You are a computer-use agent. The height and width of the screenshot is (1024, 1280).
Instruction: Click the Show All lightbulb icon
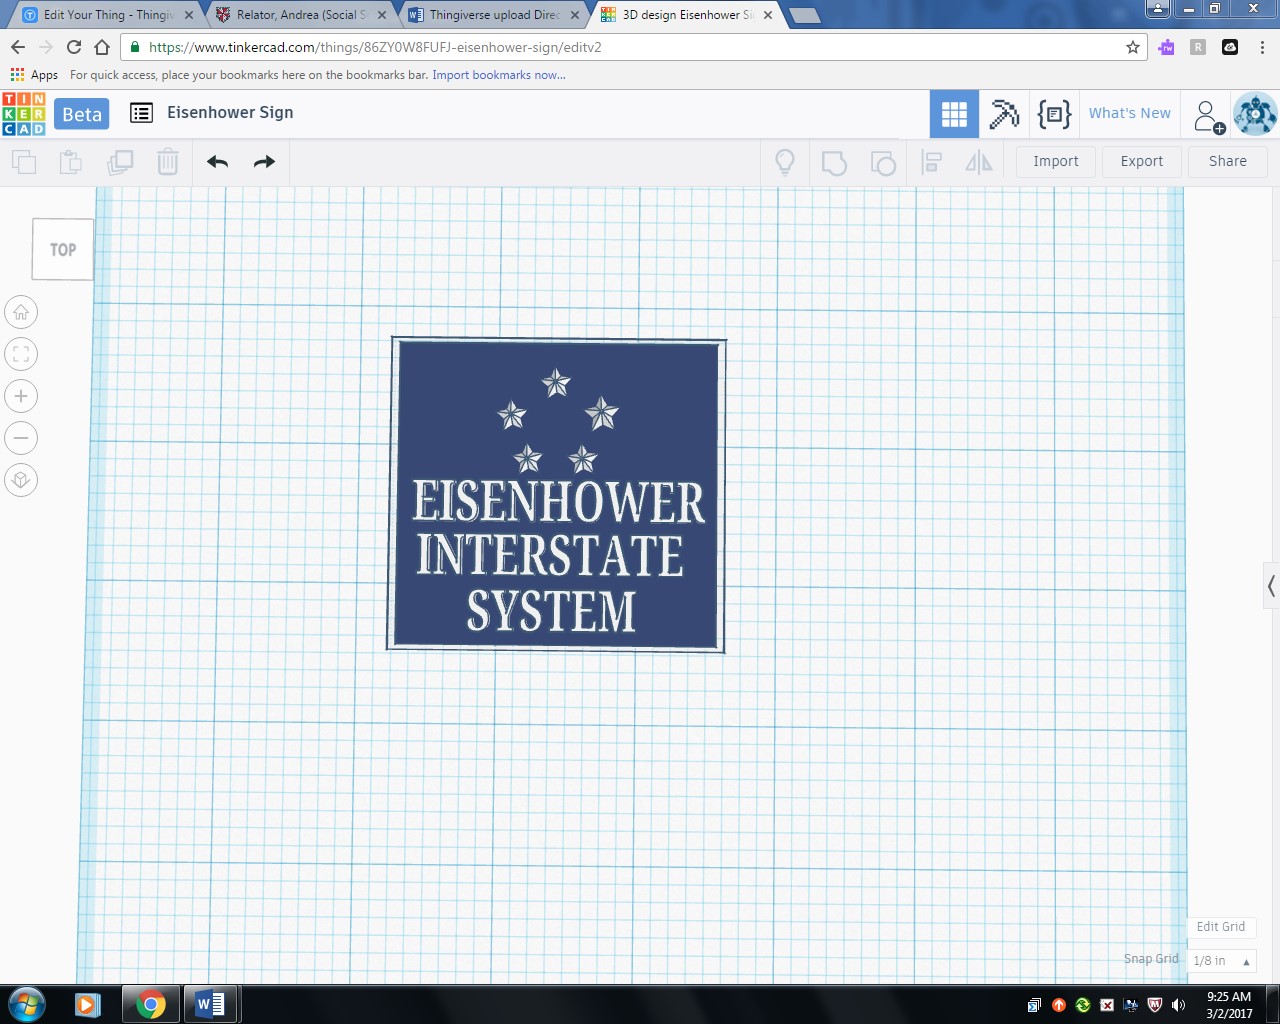pos(785,162)
